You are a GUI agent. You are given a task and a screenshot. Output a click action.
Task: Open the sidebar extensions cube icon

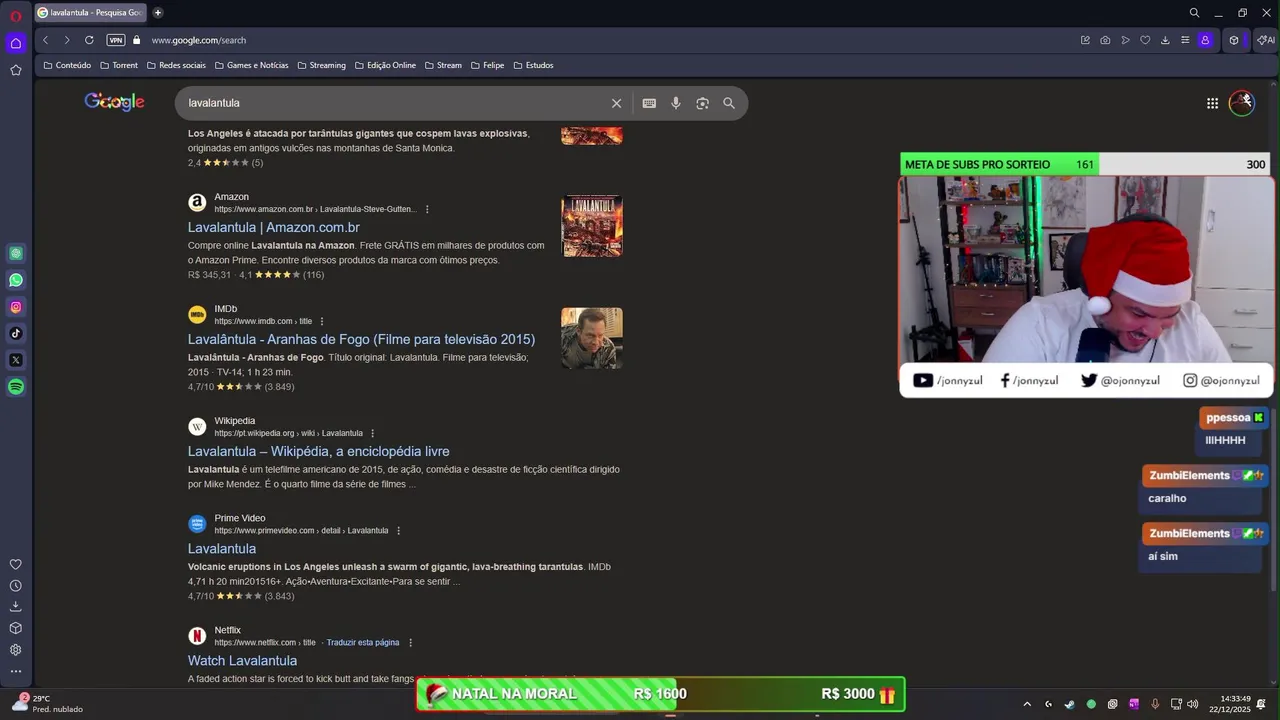coord(15,628)
